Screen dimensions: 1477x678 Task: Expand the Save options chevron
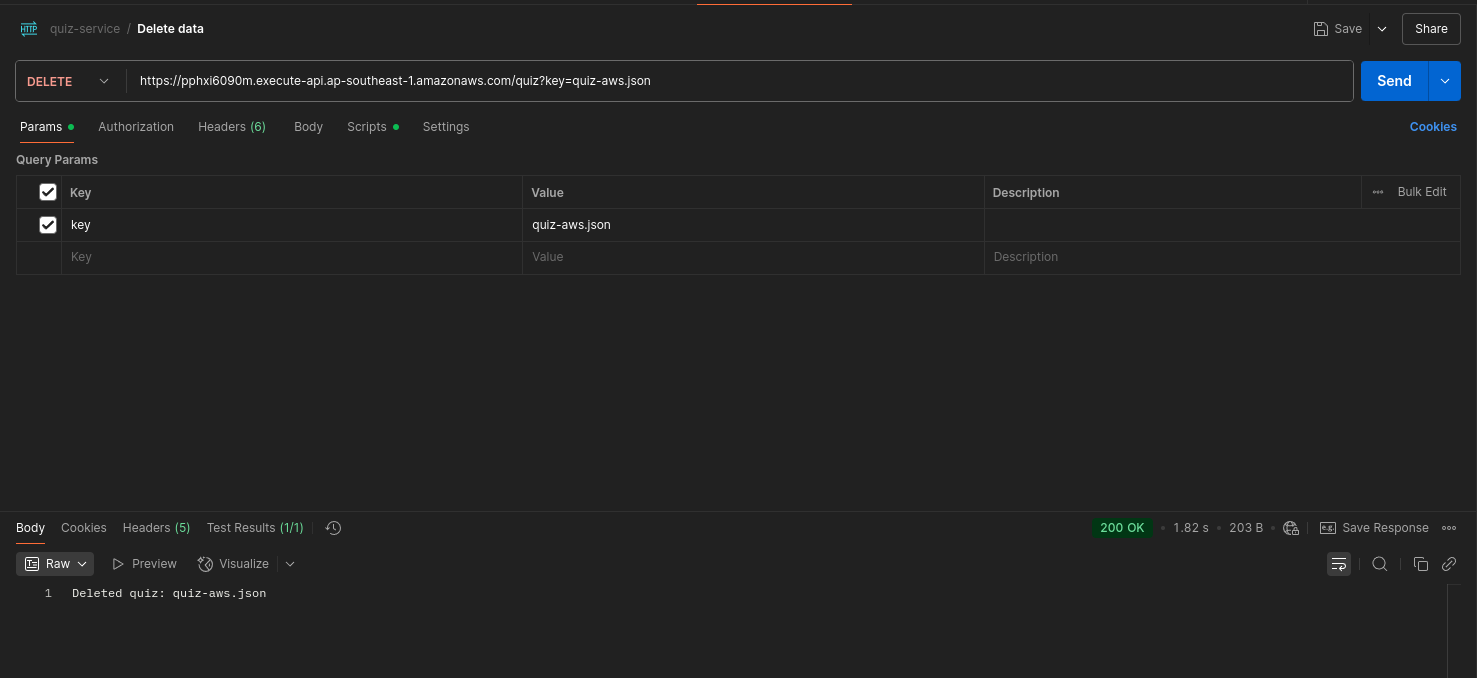(1382, 29)
